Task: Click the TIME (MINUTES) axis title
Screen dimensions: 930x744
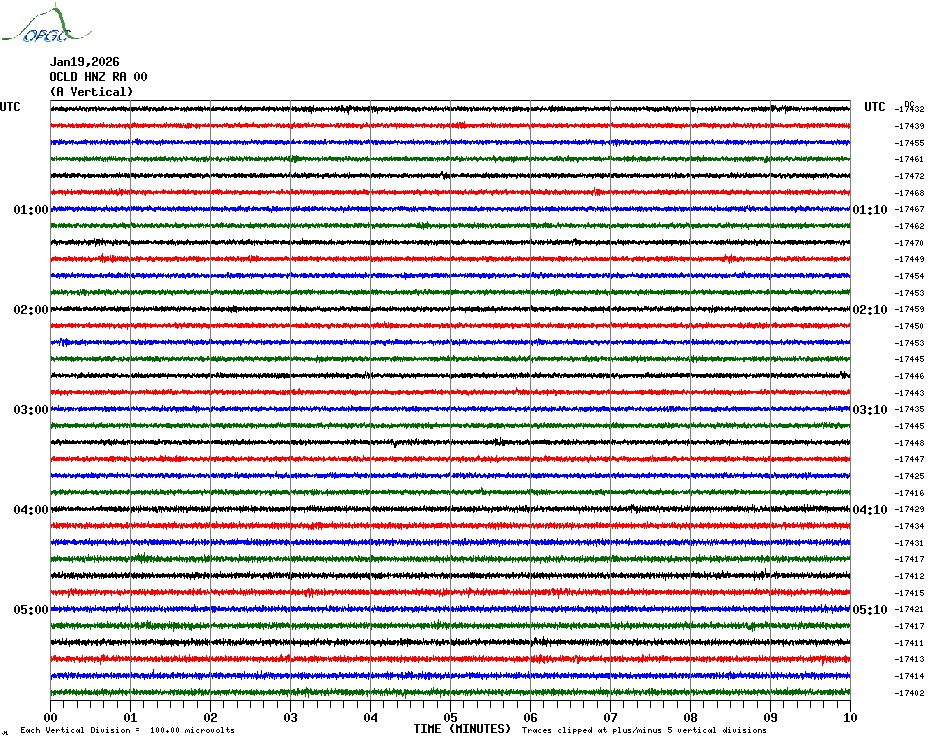Action: pyautogui.click(x=462, y=729)
